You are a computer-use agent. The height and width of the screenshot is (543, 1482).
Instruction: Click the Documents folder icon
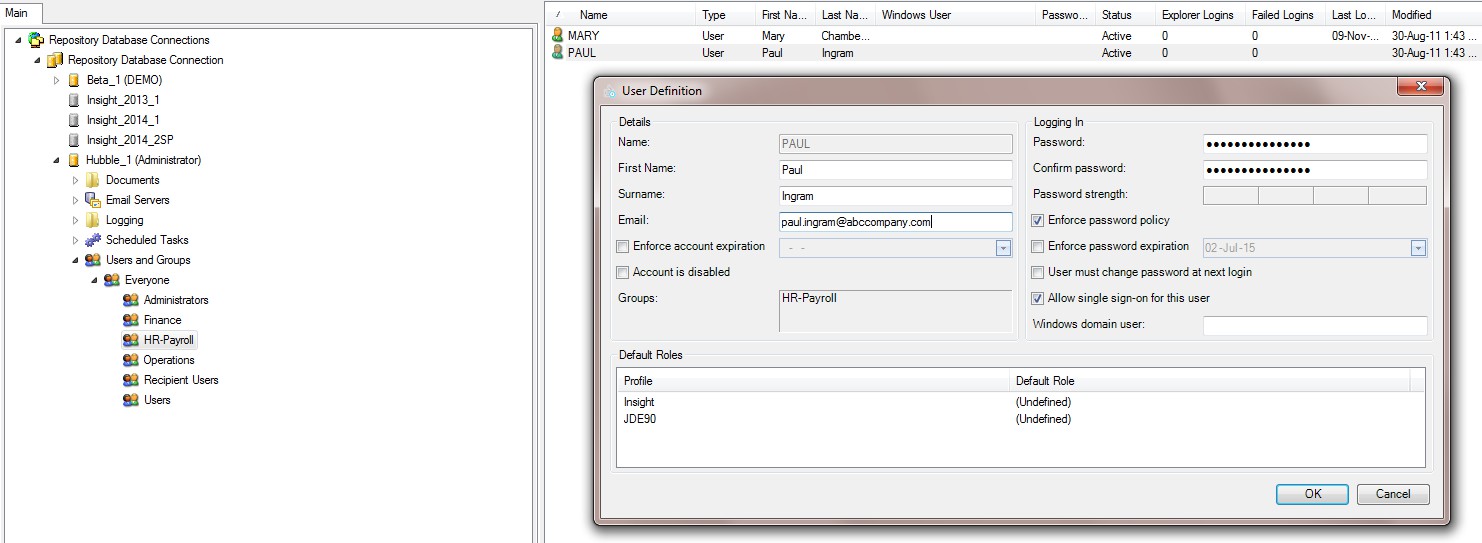92,180
